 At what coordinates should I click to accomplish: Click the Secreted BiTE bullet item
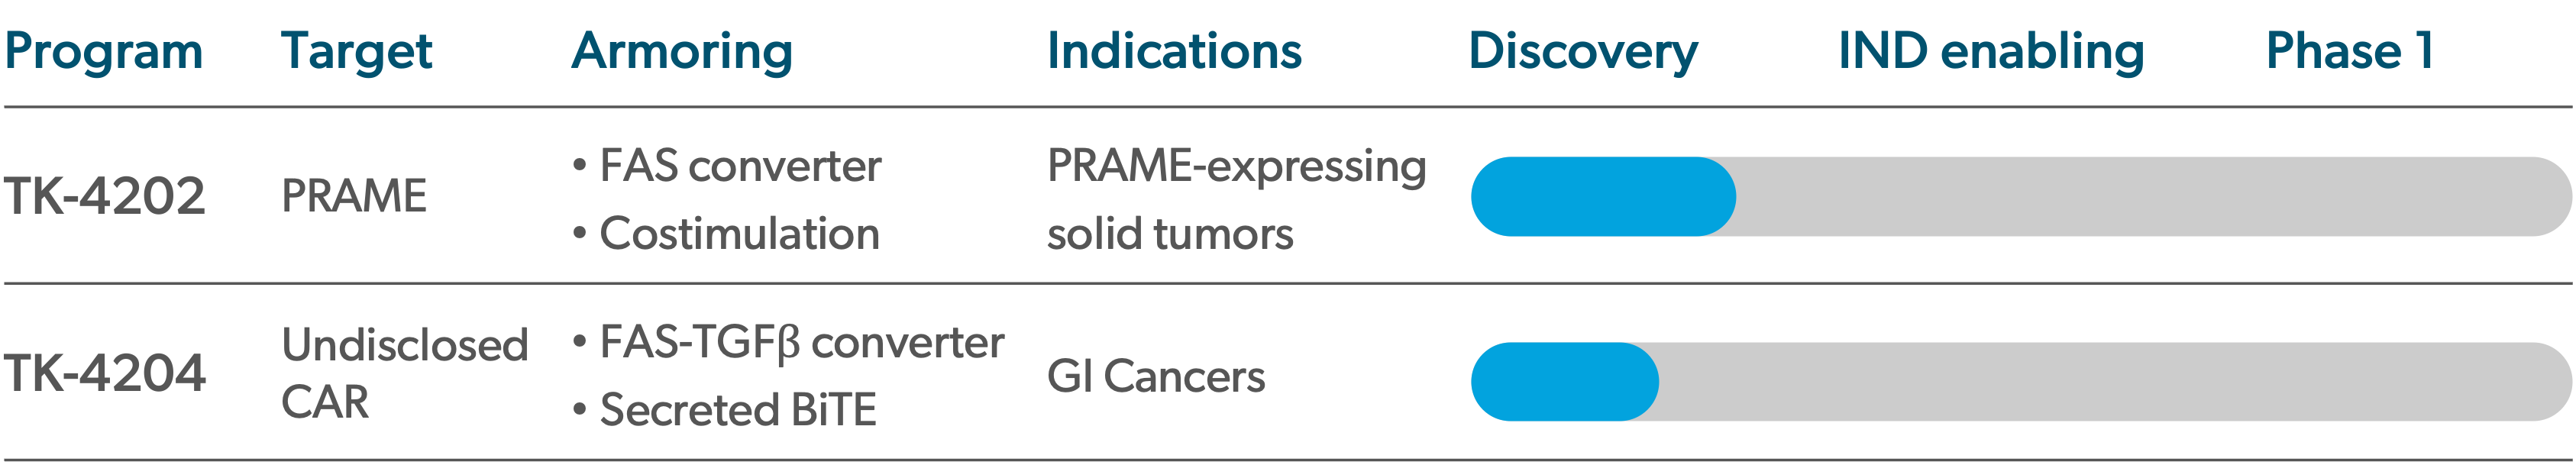pos(737,410)
